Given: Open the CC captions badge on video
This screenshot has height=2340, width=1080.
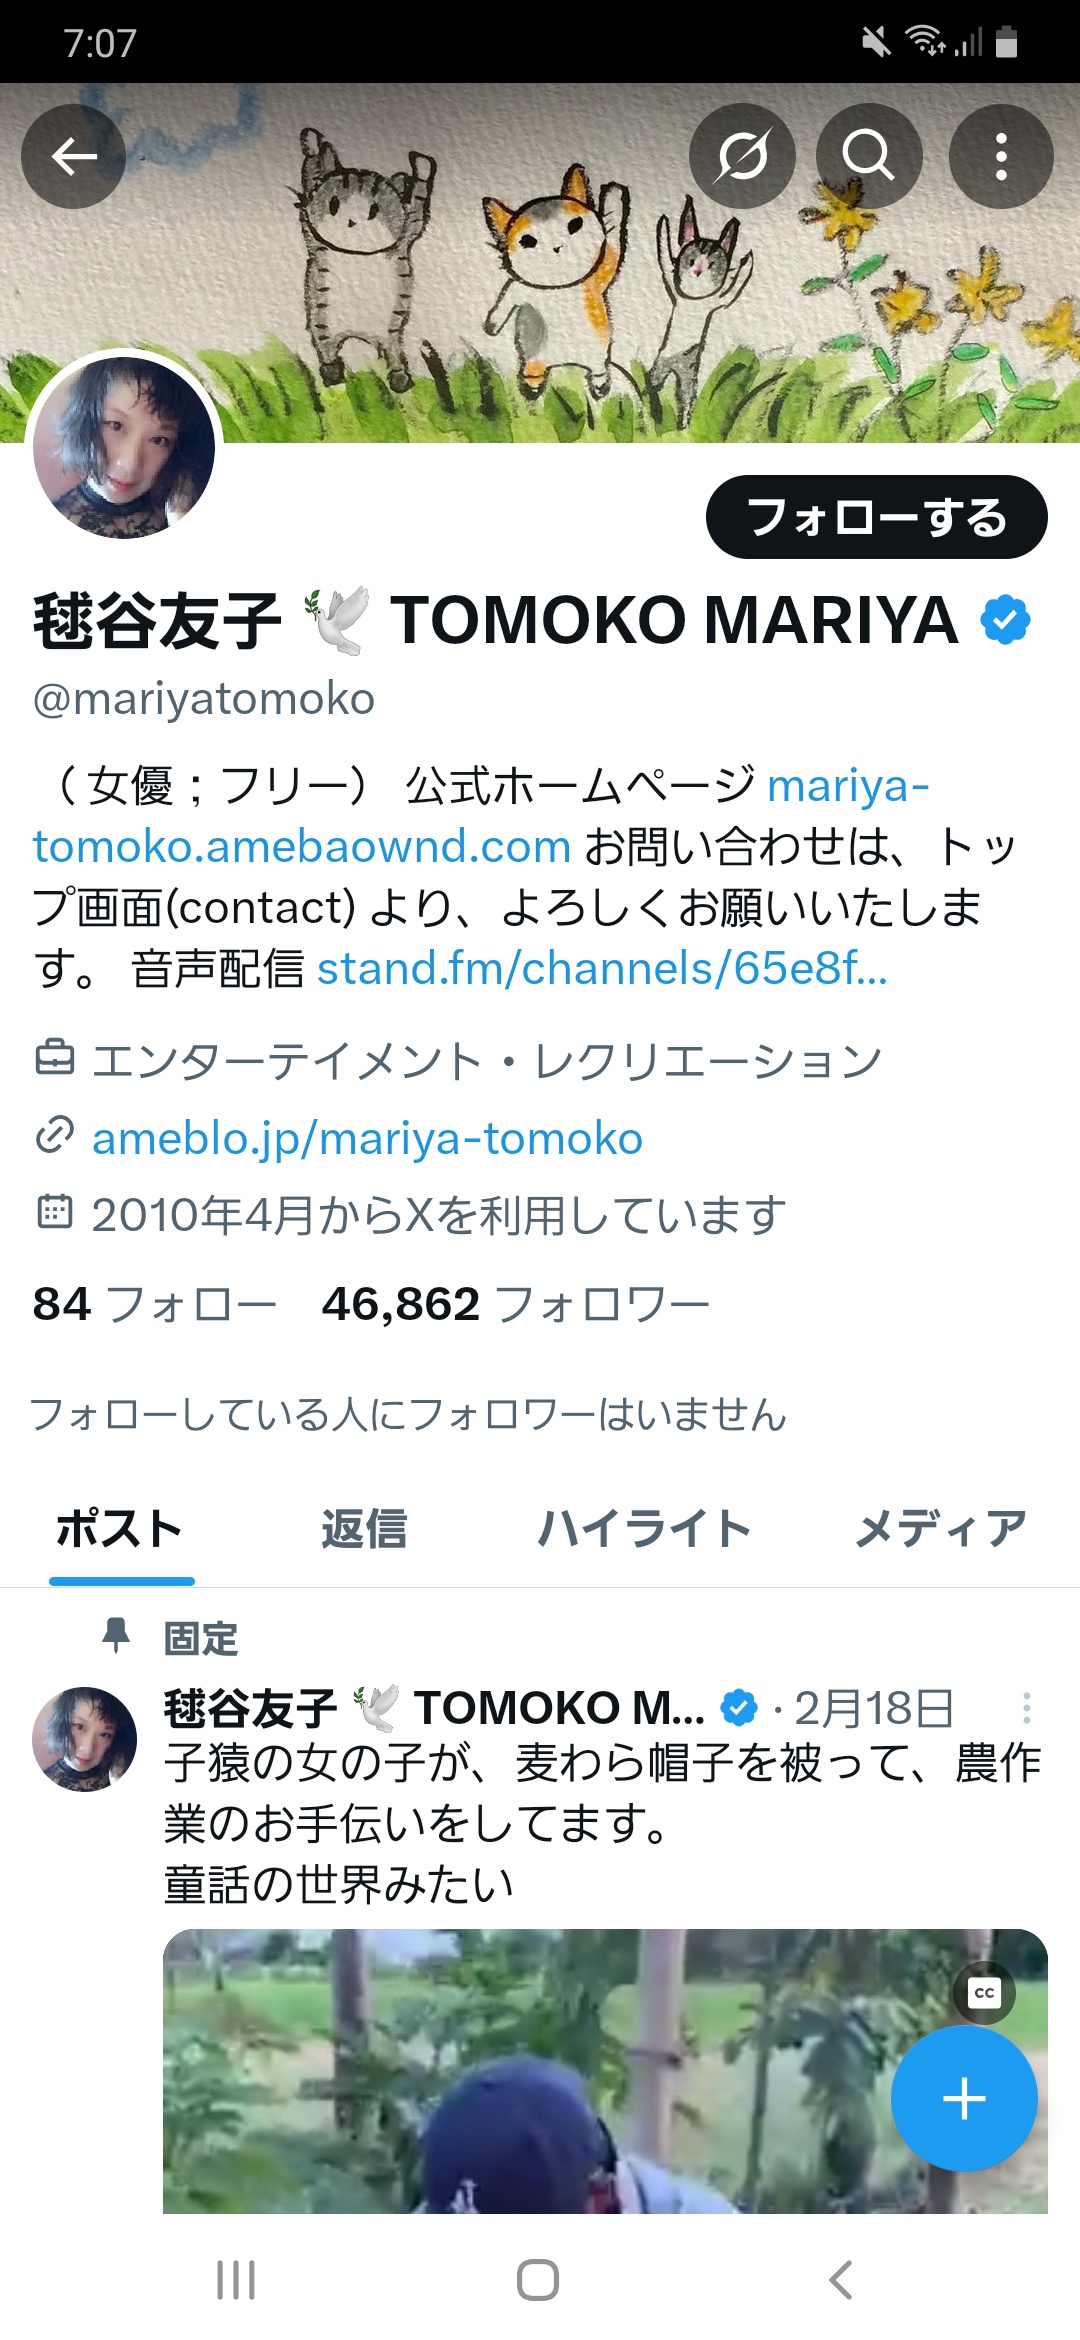Looking at the screenshot, I should [984, 1993].
